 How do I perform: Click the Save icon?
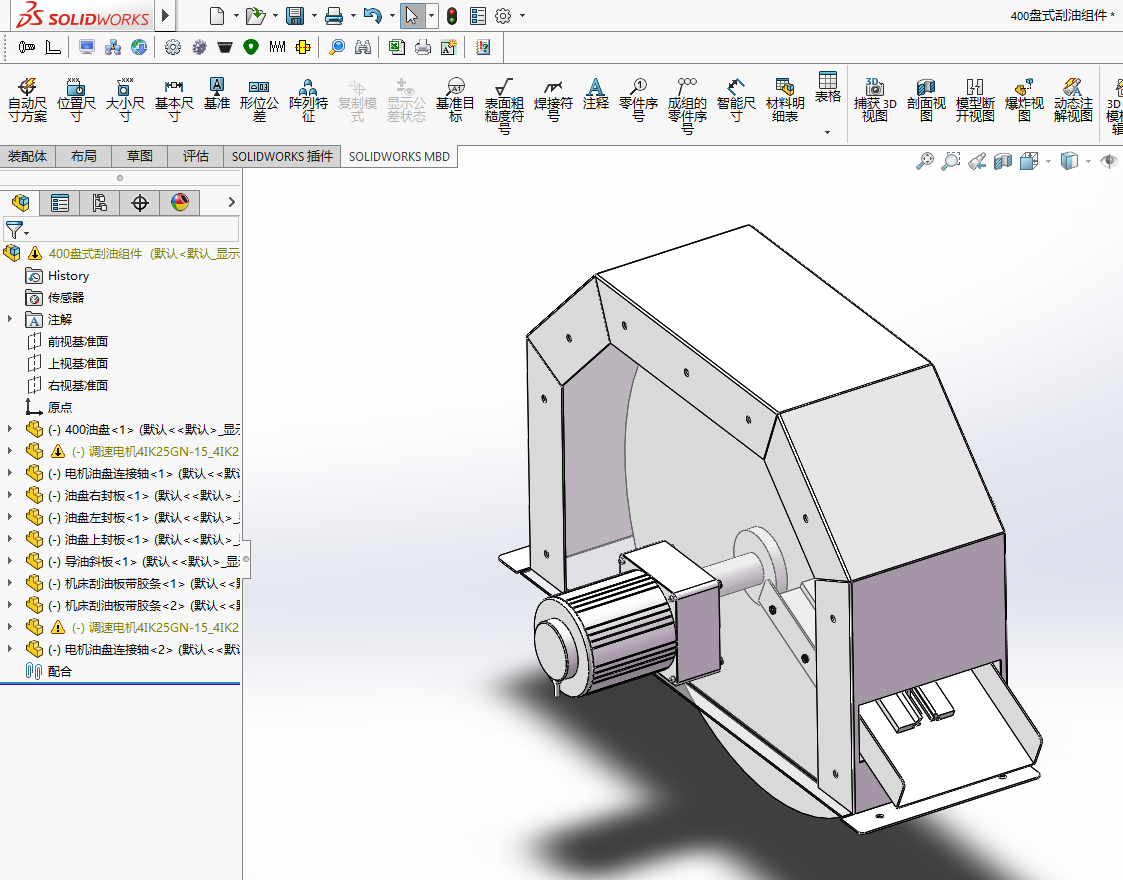click(x=294, y=16)
